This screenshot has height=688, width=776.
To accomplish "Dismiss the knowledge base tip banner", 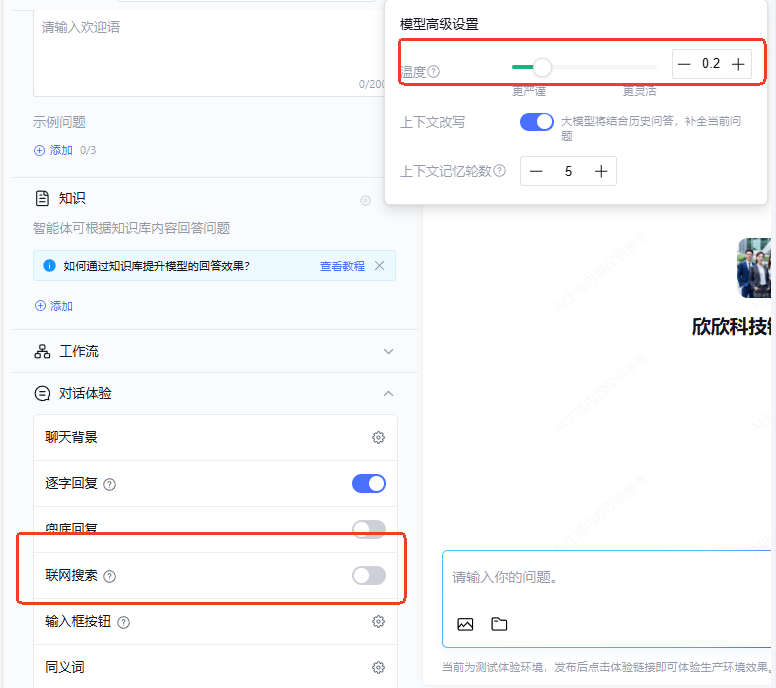I will click(379, 266).
